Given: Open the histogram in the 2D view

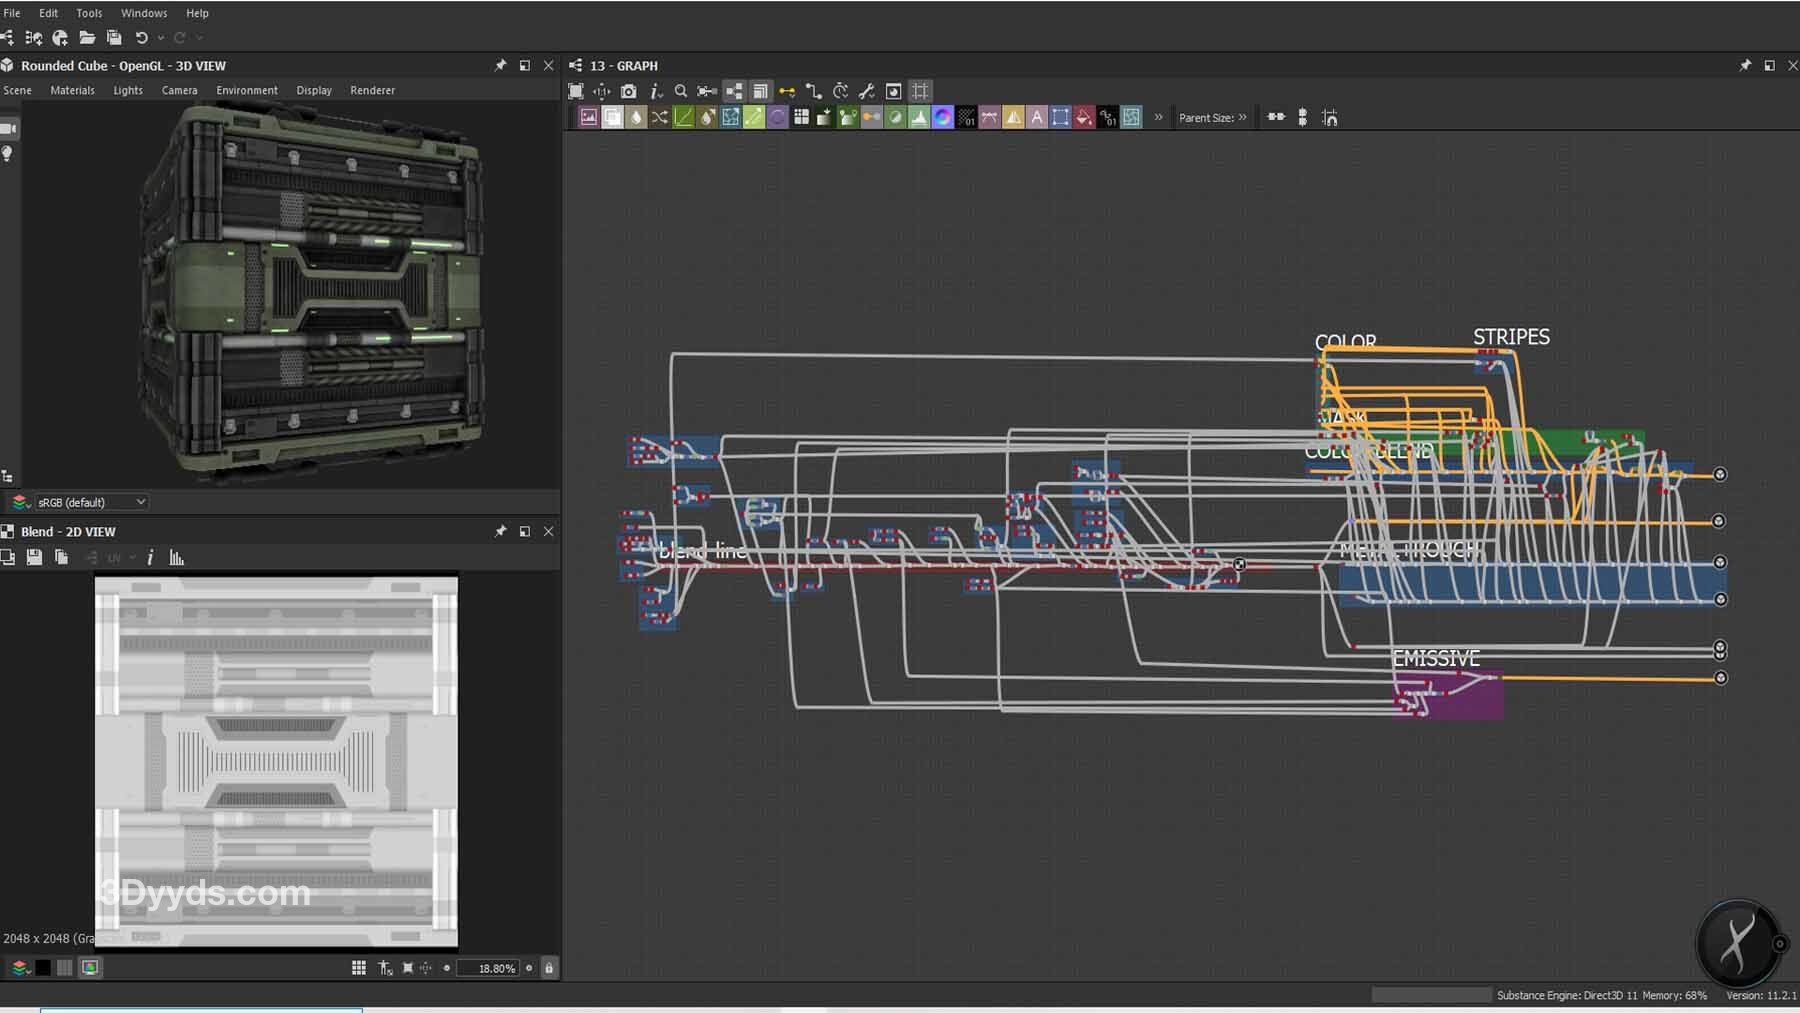Looking at the screenshot, I should click(177, 558).
